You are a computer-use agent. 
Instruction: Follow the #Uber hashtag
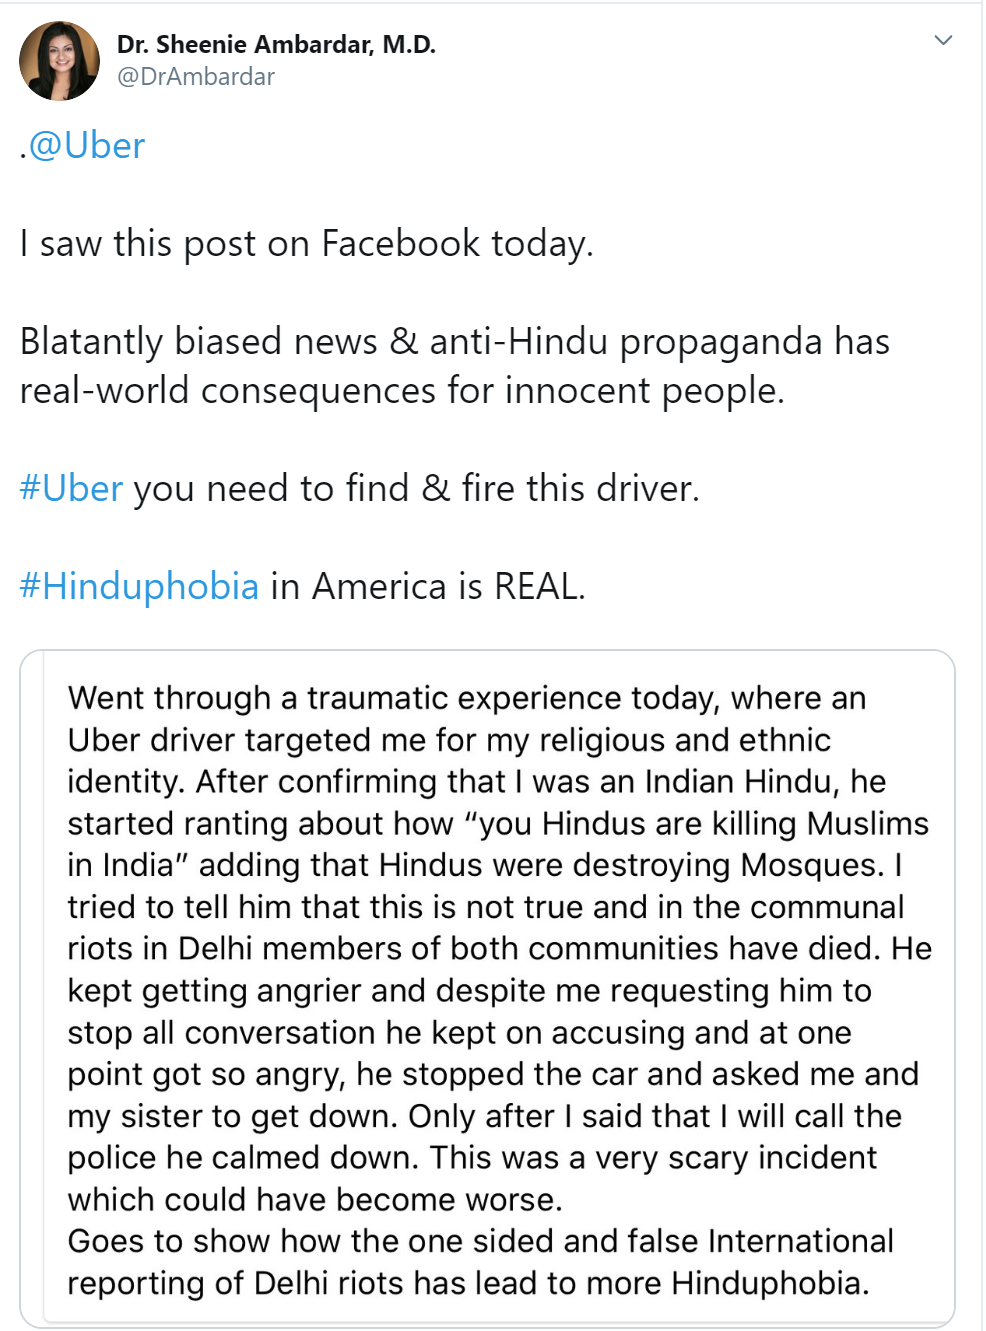point(71,489)
